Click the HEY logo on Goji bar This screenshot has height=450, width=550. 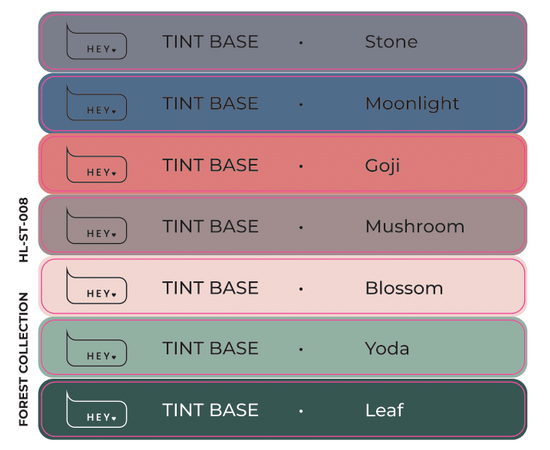point(96,165)
